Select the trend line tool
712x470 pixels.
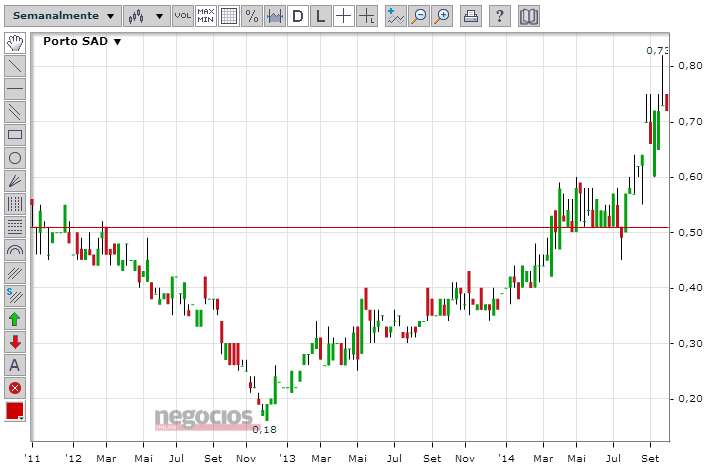click(15, 66)
